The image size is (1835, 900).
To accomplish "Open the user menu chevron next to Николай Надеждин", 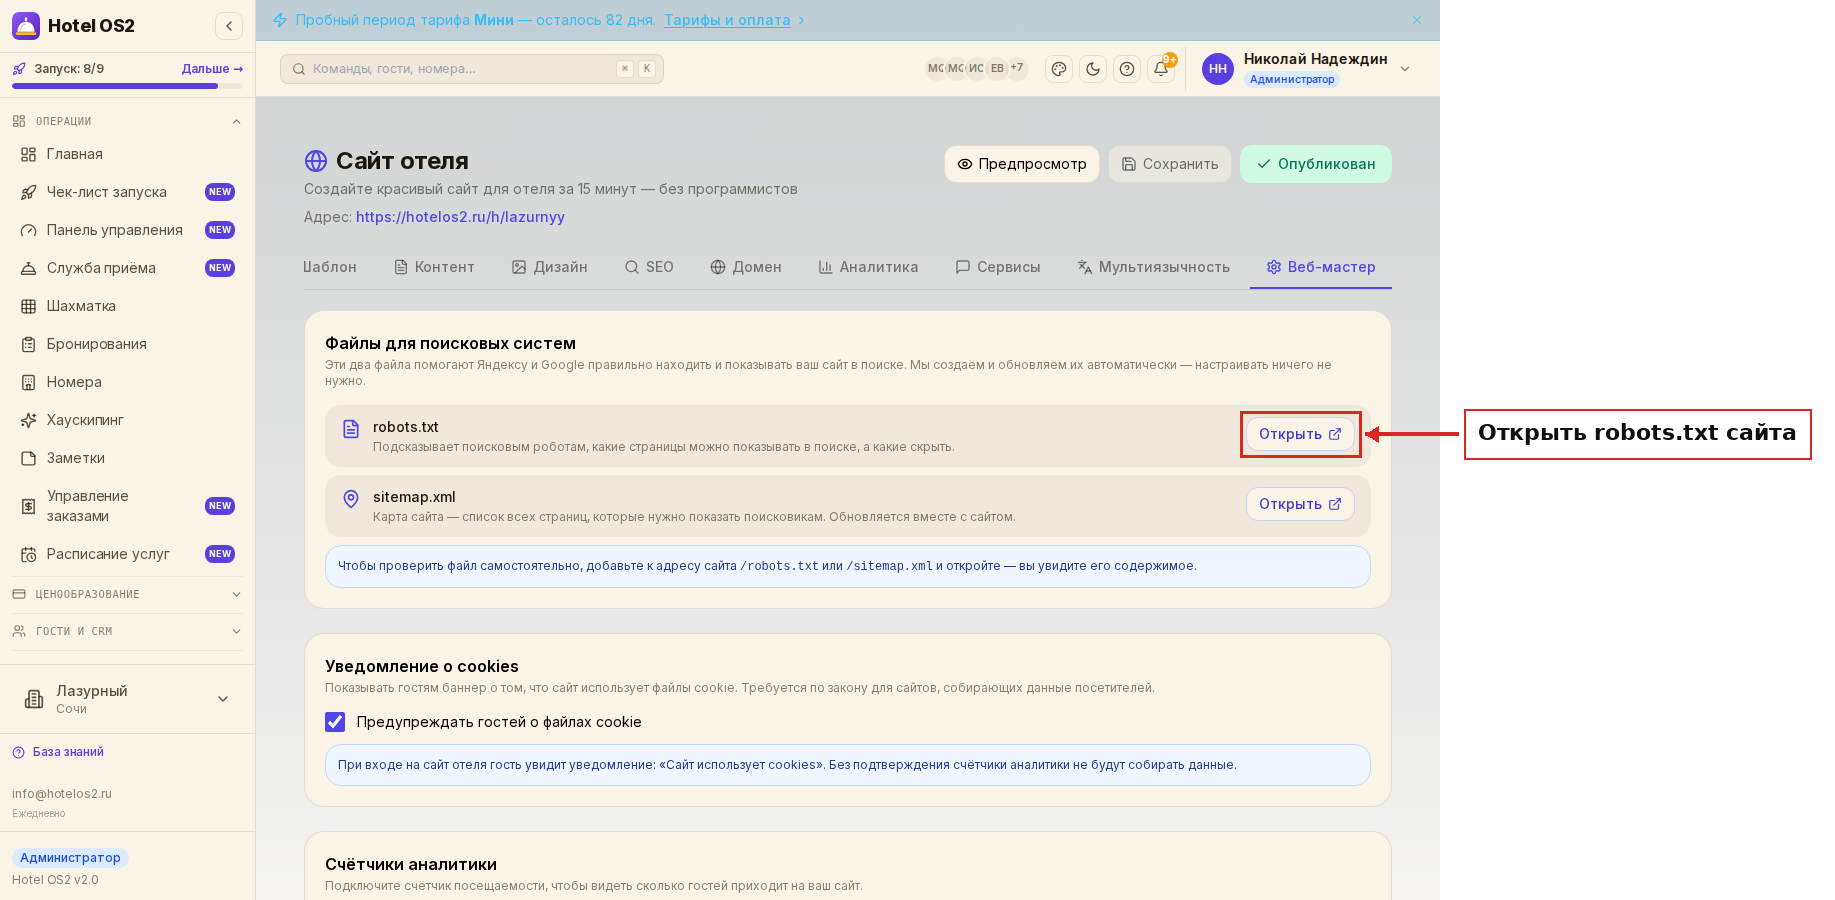I will click(1405, 69).
